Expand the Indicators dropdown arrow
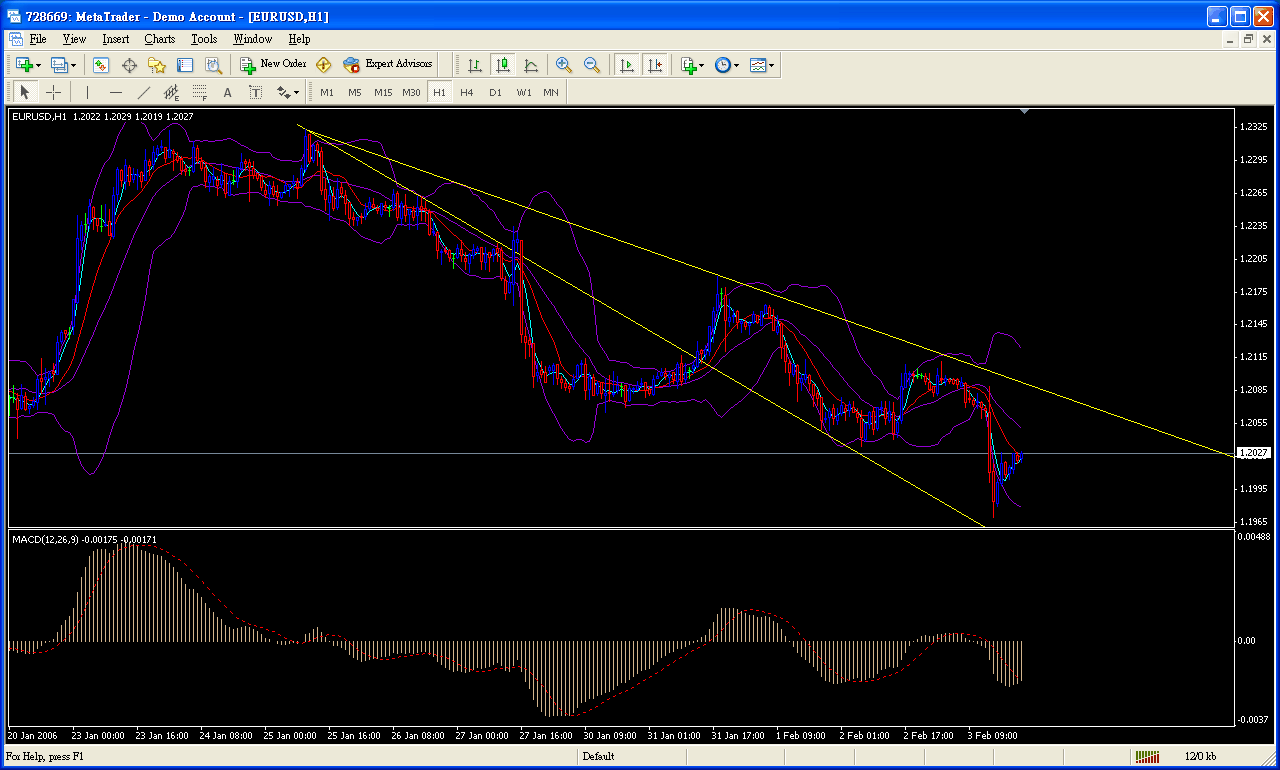 click(701, 66)
